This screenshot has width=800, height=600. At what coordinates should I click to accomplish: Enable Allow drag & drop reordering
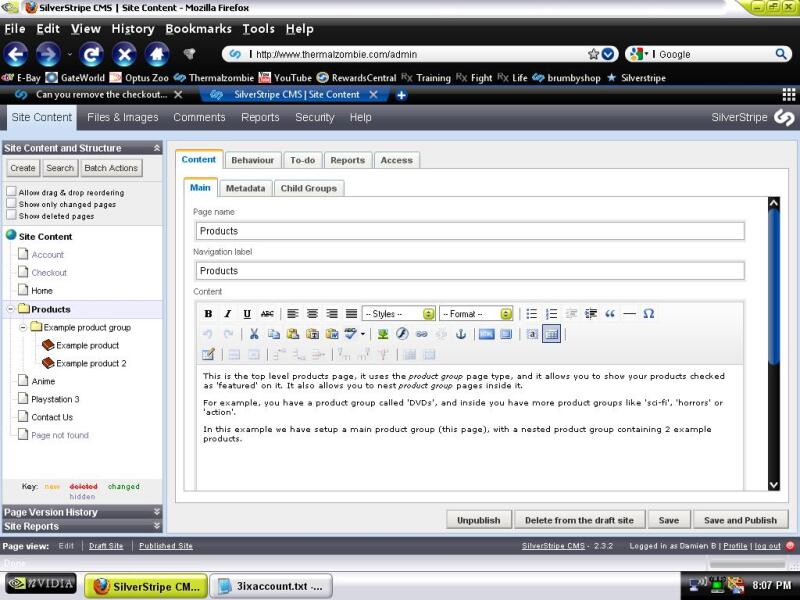coord(12,192)
